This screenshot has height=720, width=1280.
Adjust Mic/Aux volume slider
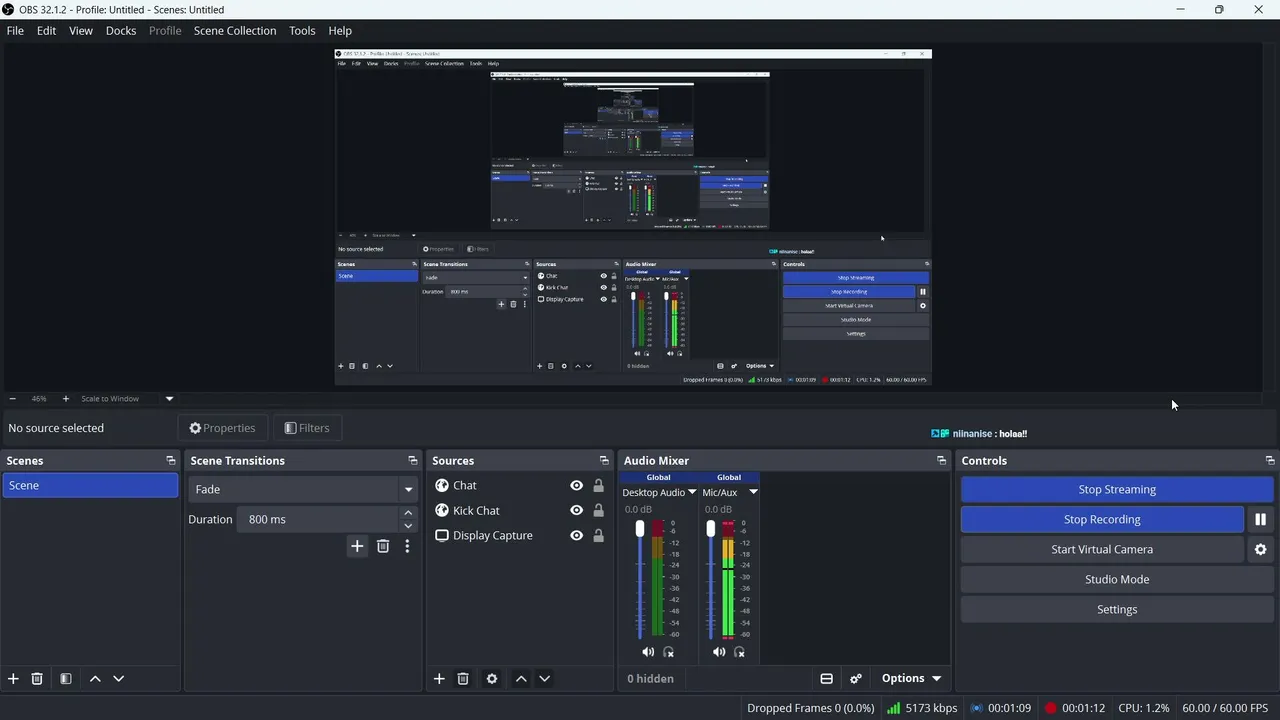click(x=711, y=579)
